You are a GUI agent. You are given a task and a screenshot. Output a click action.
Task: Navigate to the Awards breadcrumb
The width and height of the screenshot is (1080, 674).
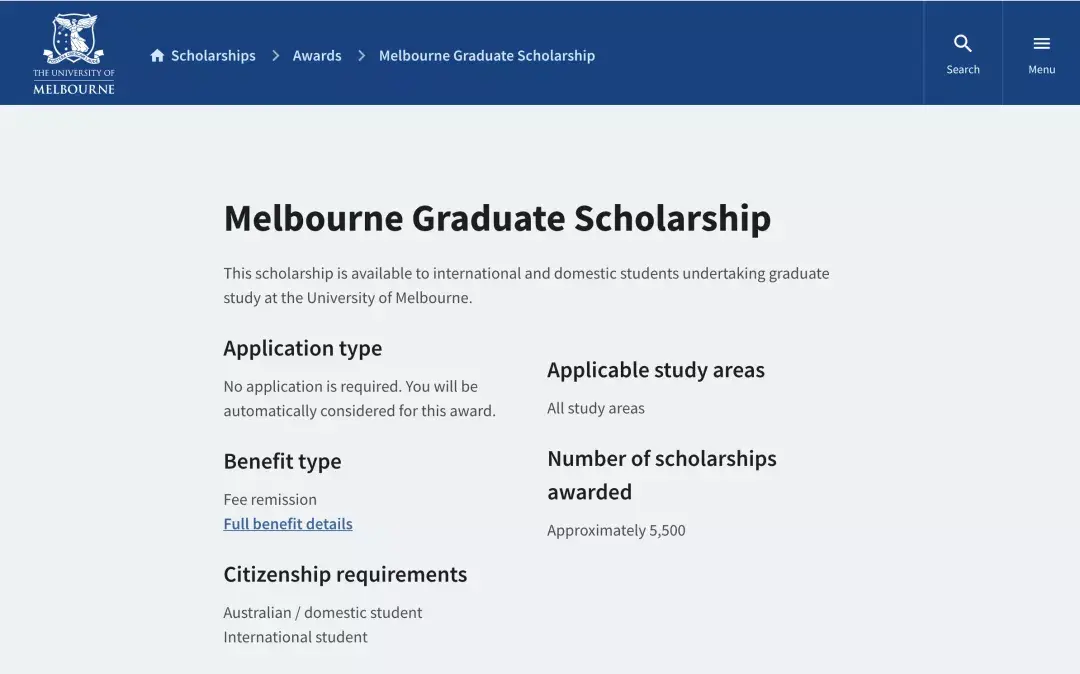[x=317, y=56]
